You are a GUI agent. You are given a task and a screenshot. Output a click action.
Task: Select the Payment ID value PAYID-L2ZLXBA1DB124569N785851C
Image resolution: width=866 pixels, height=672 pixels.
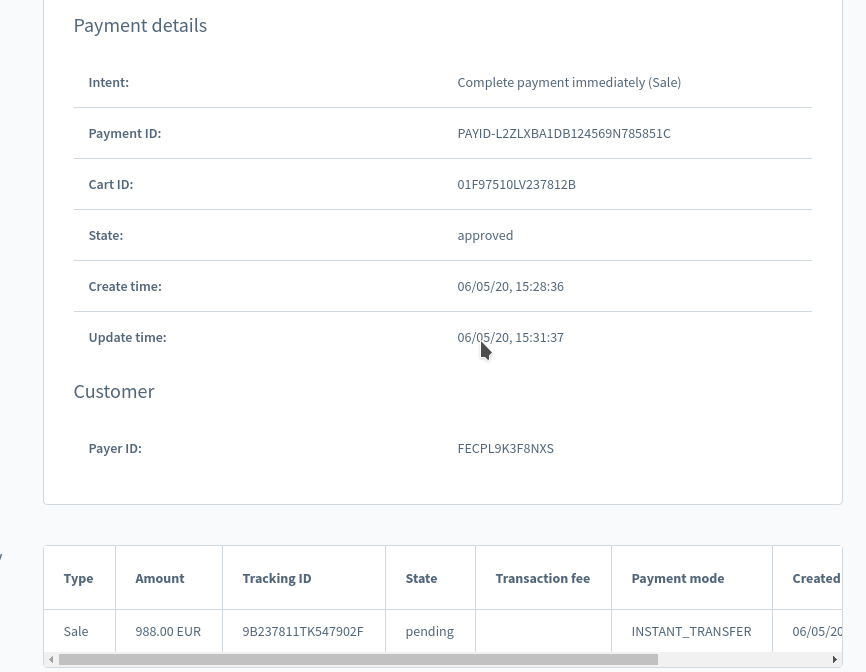point(564,133)
